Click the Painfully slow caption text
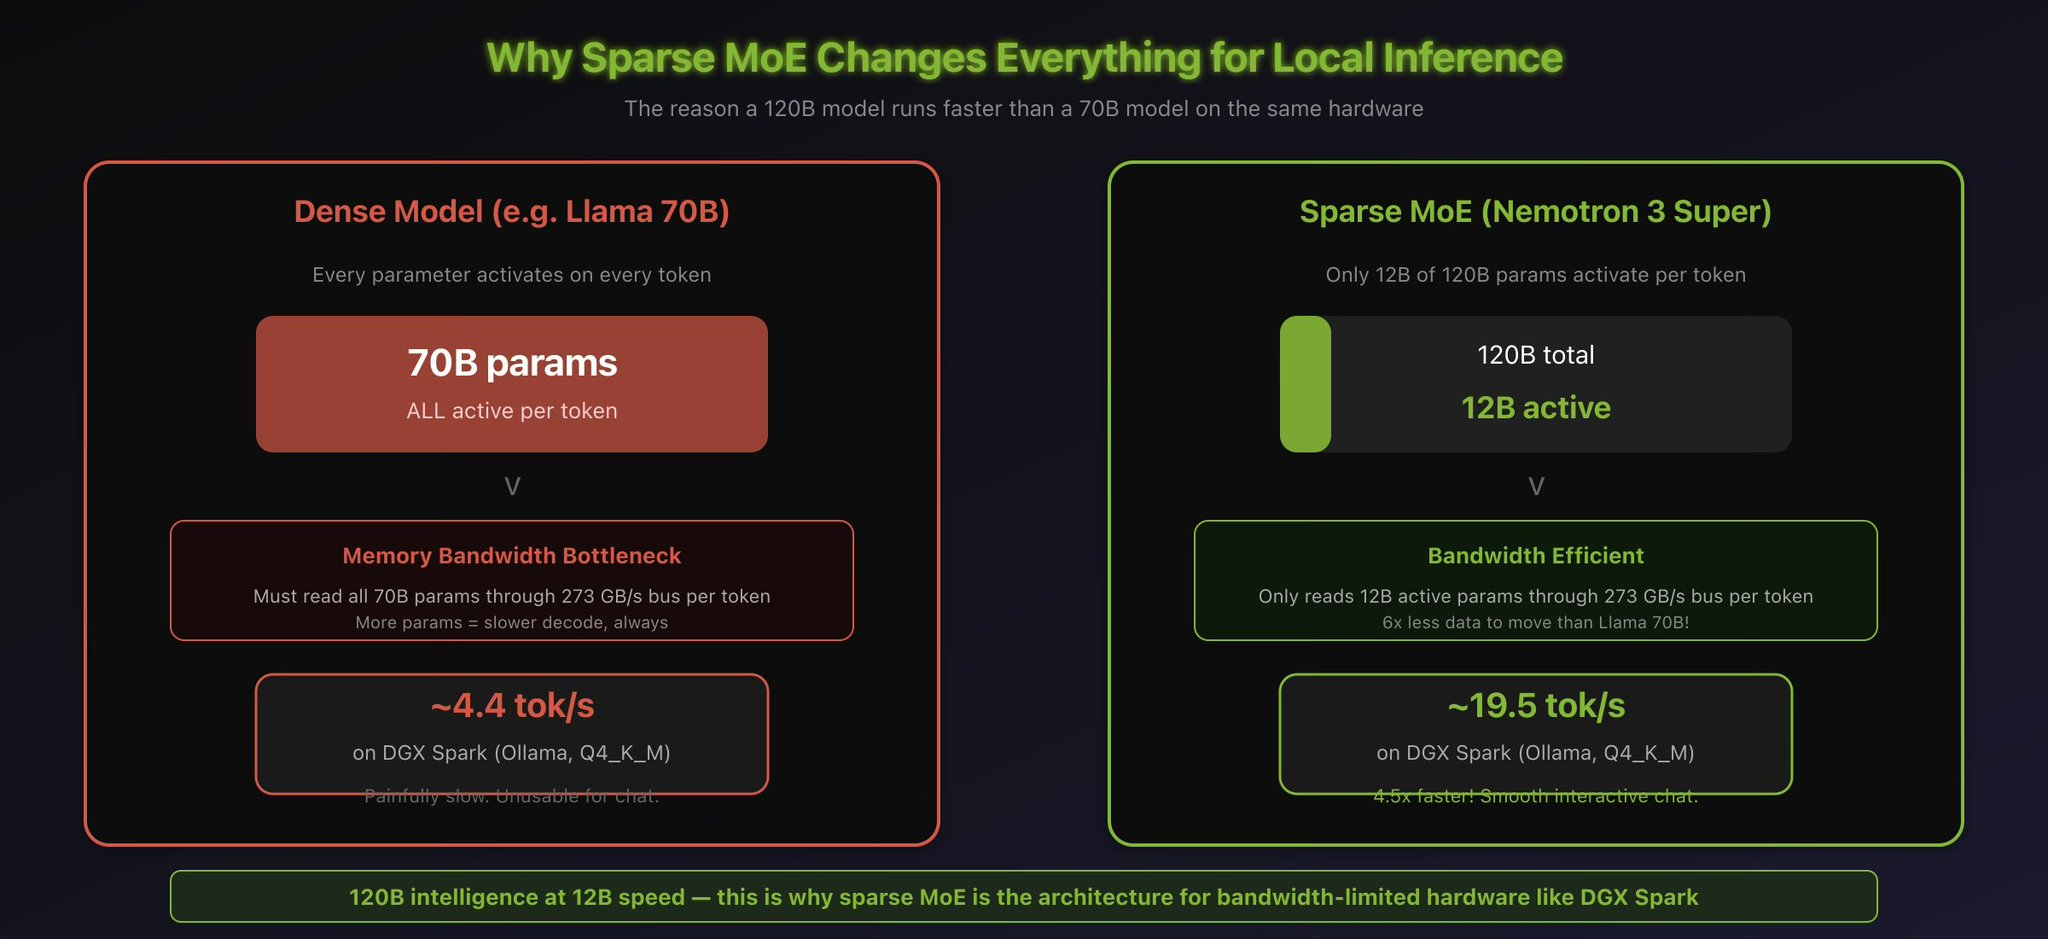Screen dimensions: 2048x939 [512, 797]
